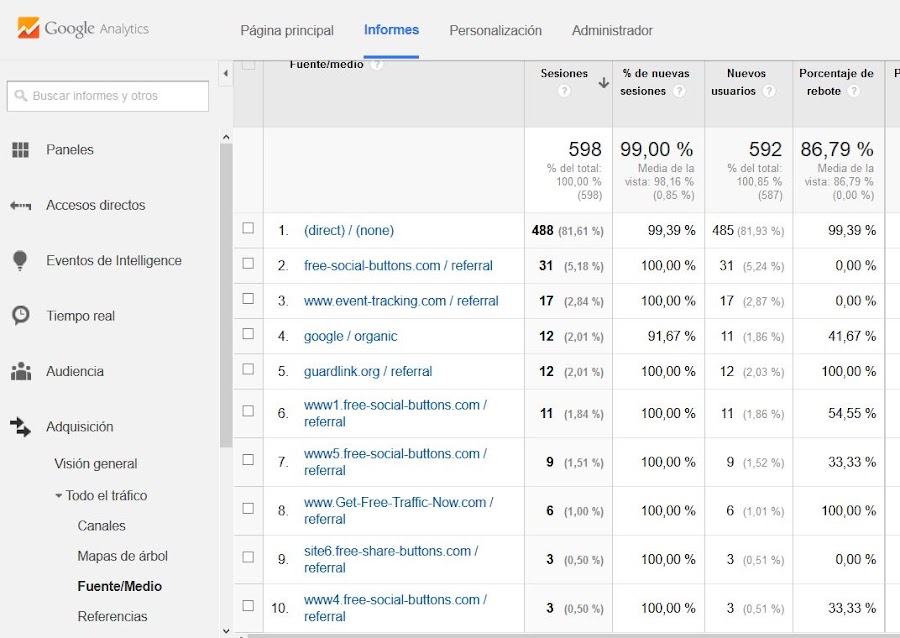Open www5.free-social-buttons.com / referral link
Image resolution: width=900 pixels, height=638 pixels.
coord(395,462)
